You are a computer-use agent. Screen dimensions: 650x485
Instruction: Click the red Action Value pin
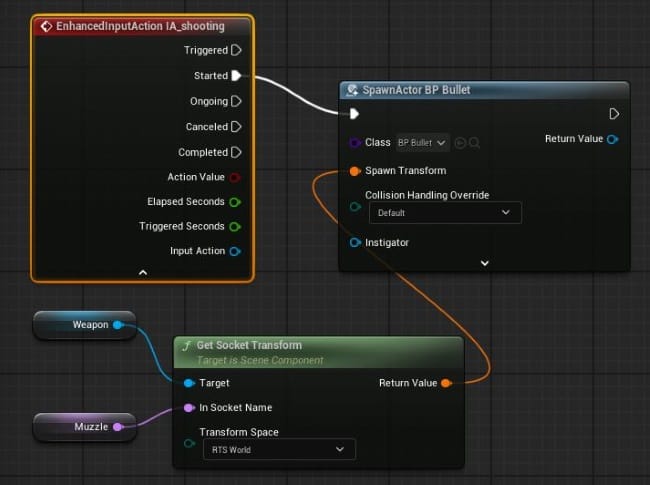point(235,177)
